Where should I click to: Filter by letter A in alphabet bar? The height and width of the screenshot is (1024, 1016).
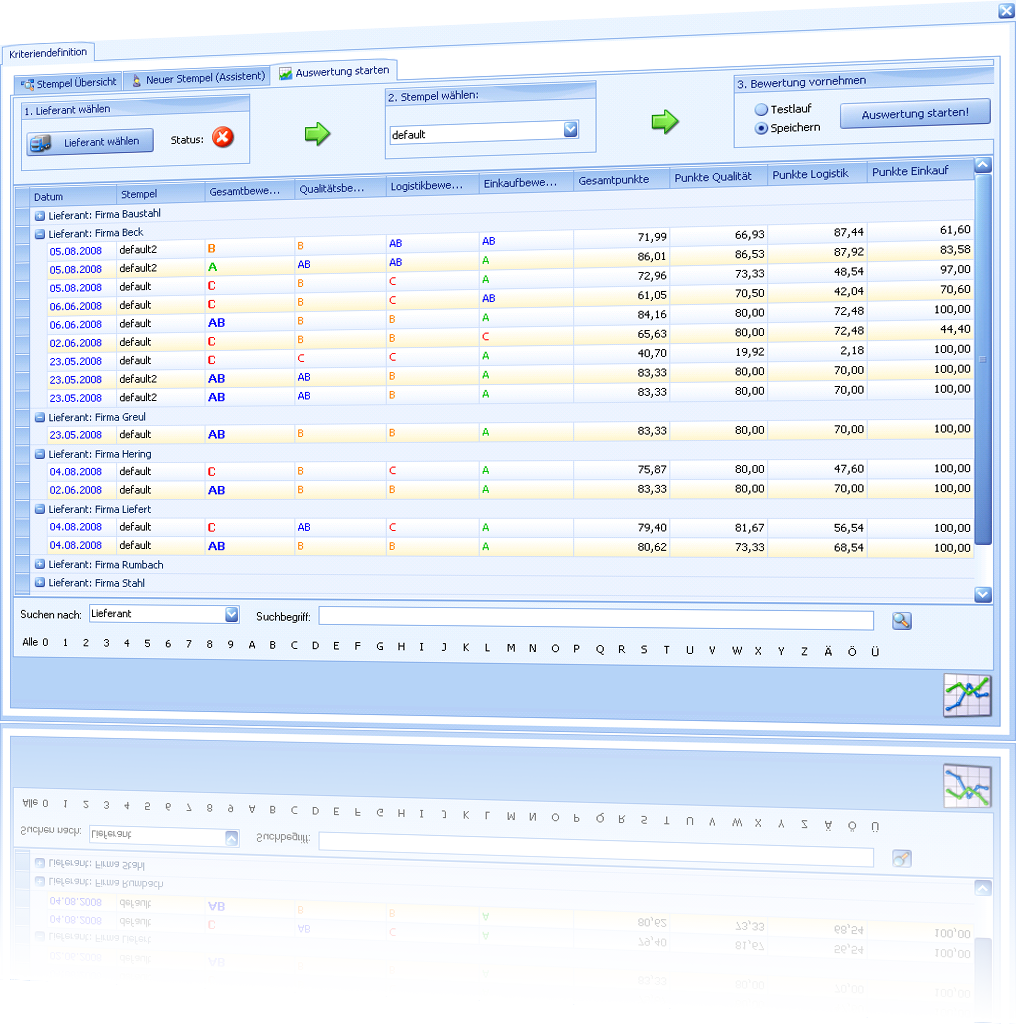point(251,645)
